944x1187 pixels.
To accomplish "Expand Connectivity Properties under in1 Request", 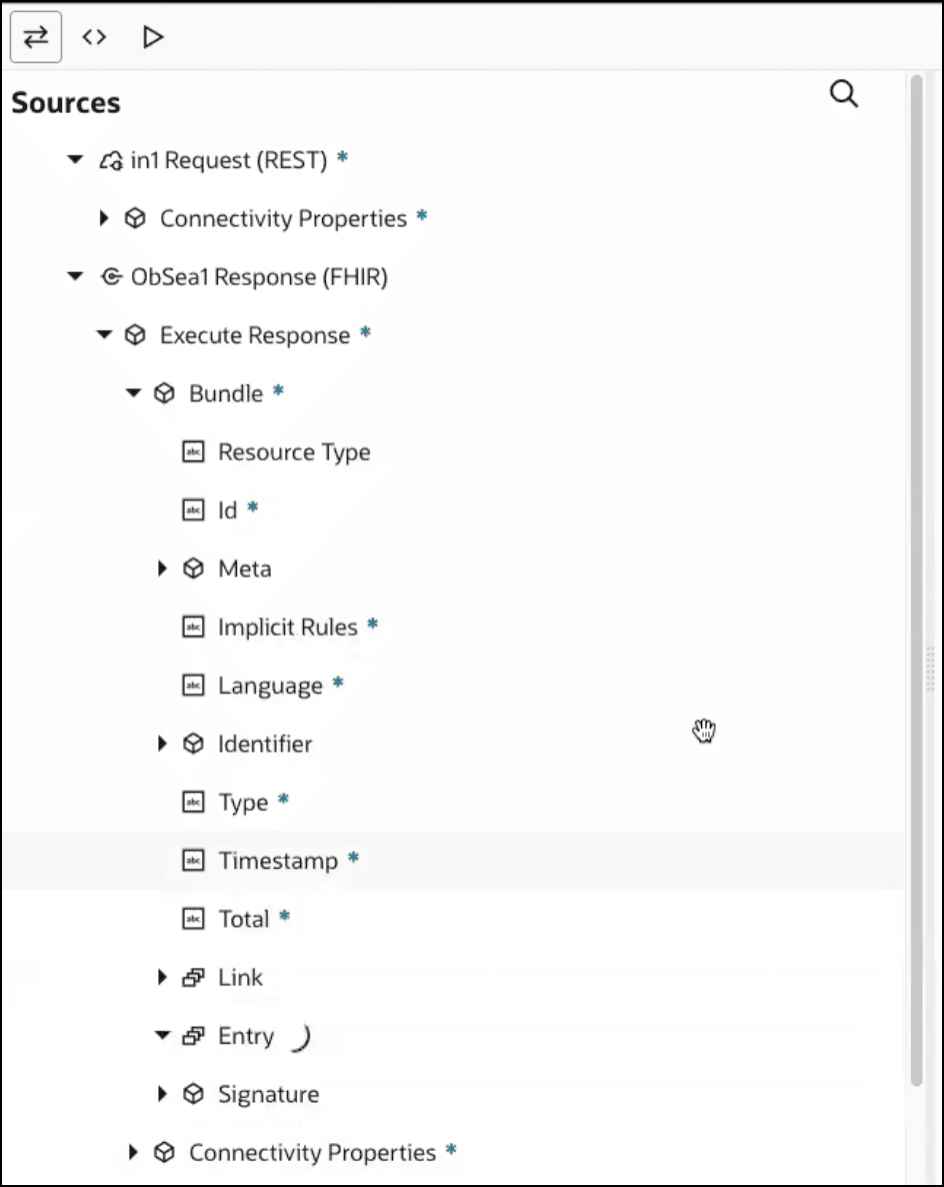I will point(104,218).
